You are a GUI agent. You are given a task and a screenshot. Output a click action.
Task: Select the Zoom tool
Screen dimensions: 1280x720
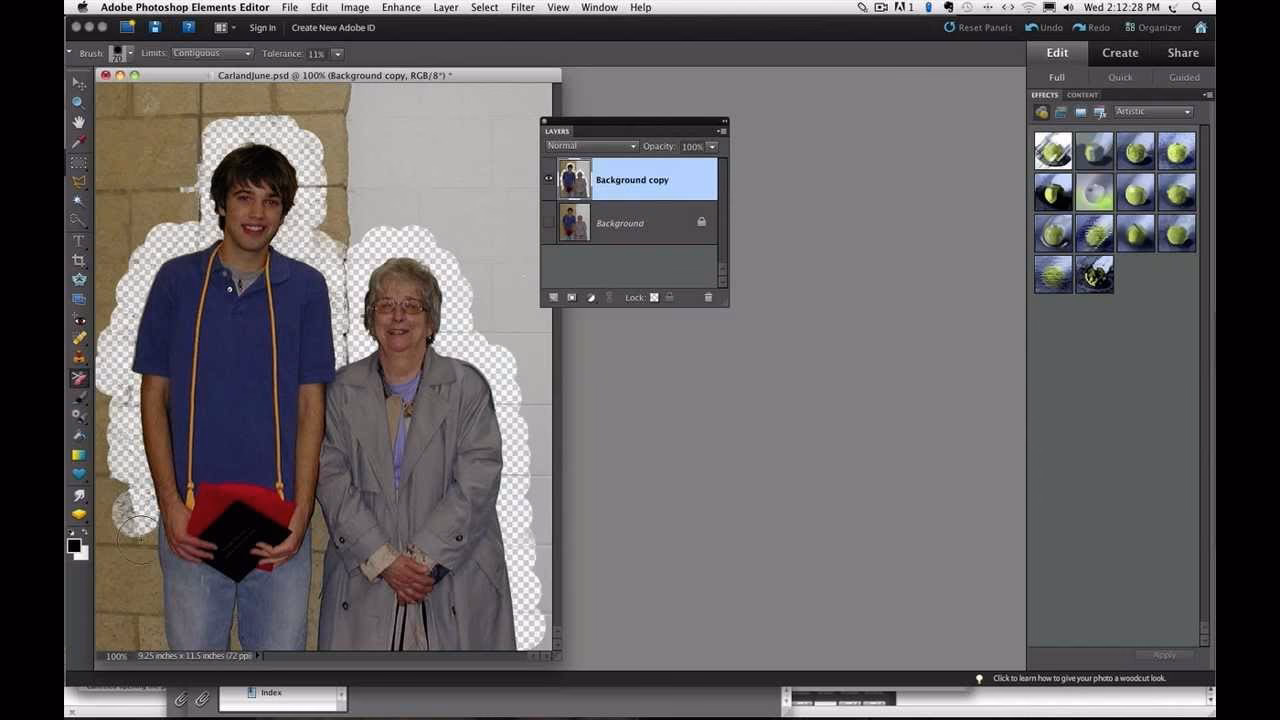[77, 101]
